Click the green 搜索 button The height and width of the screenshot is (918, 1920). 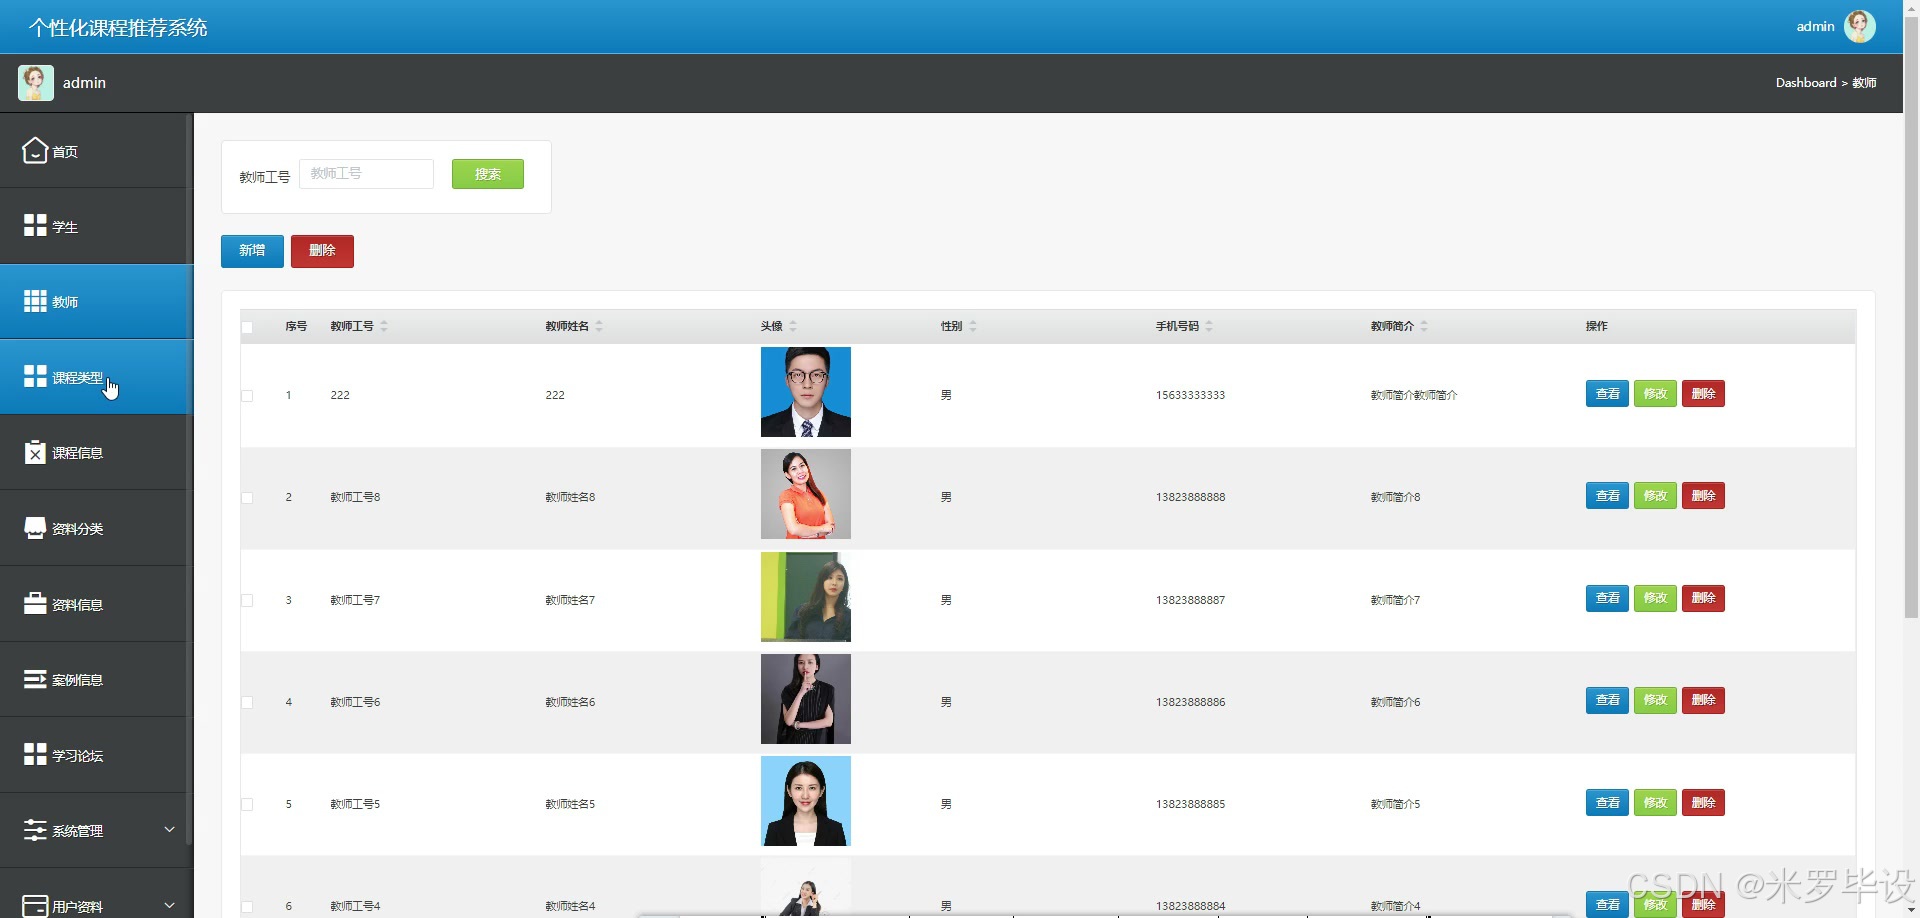click(x=488, y=174)
